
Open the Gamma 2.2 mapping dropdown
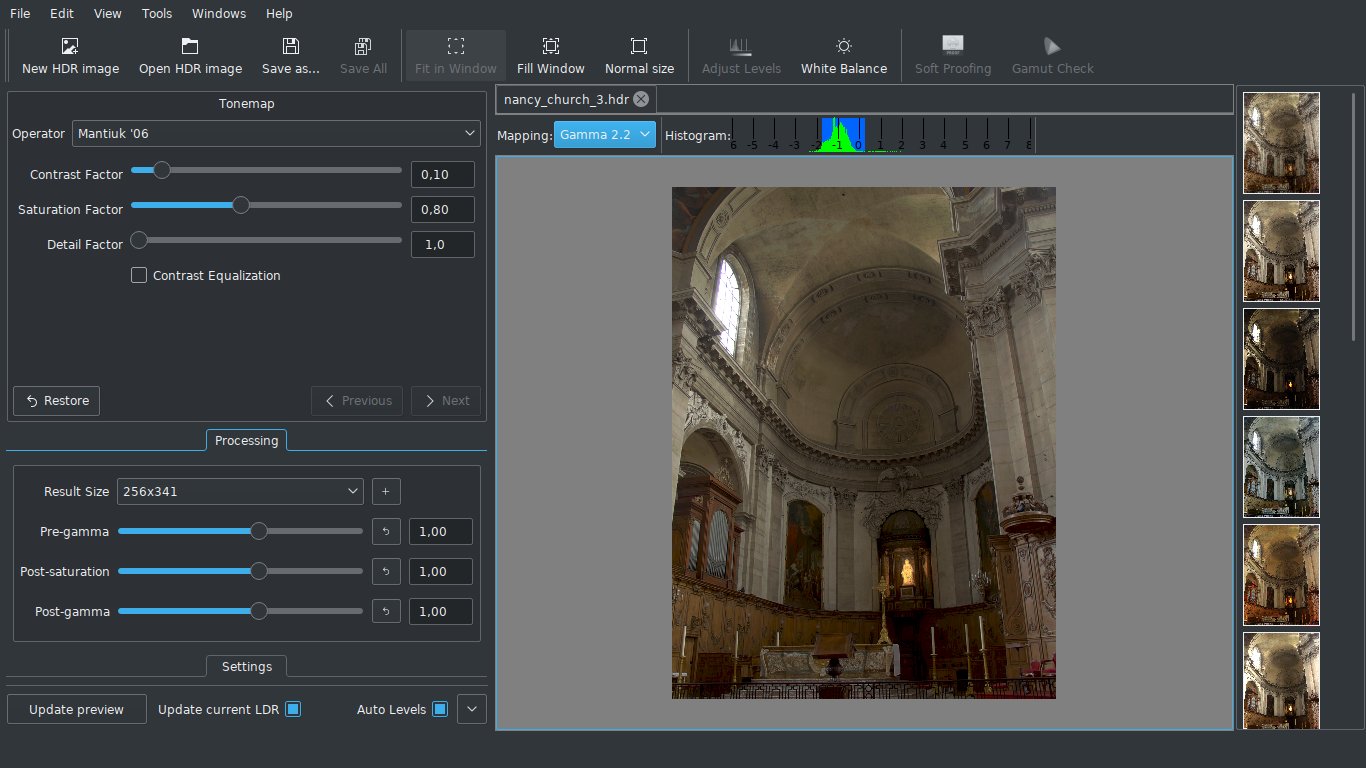tap(604, 133)
